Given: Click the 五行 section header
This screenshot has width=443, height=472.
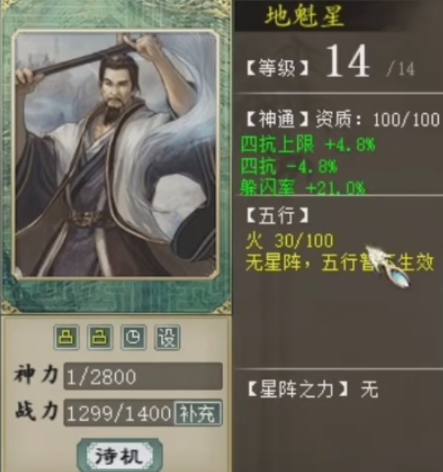Looking at the screenshot, I should [x=277, y=215].
